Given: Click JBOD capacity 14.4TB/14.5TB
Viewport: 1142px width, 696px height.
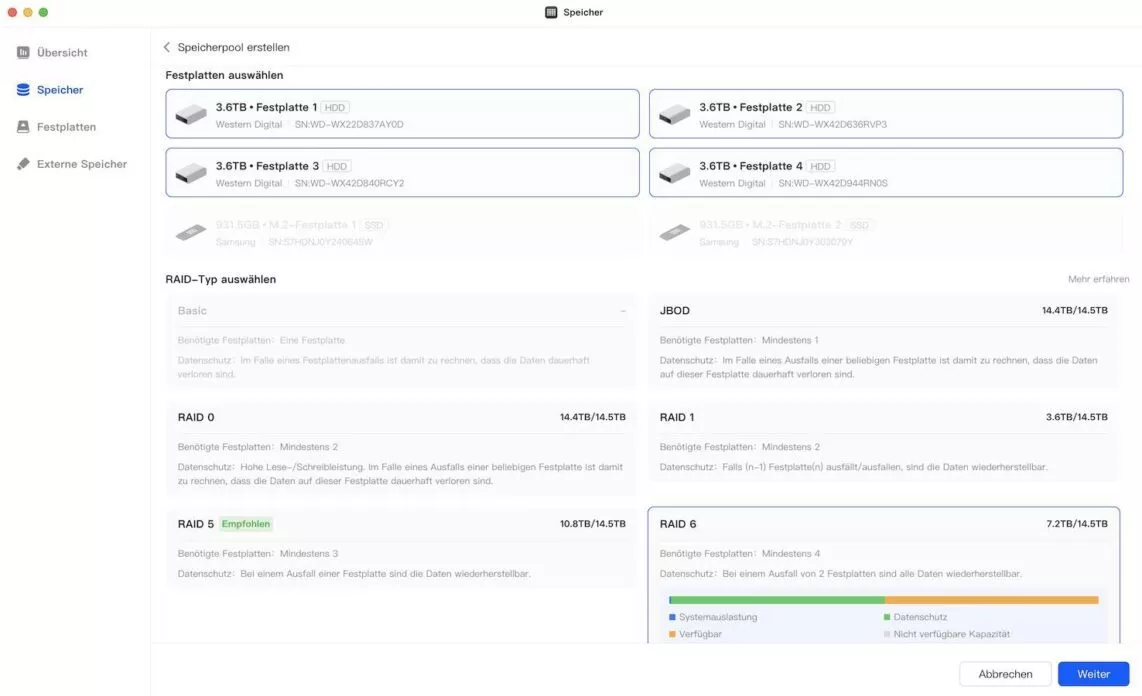Looking at the screenshot, I should coord(1074,310).
